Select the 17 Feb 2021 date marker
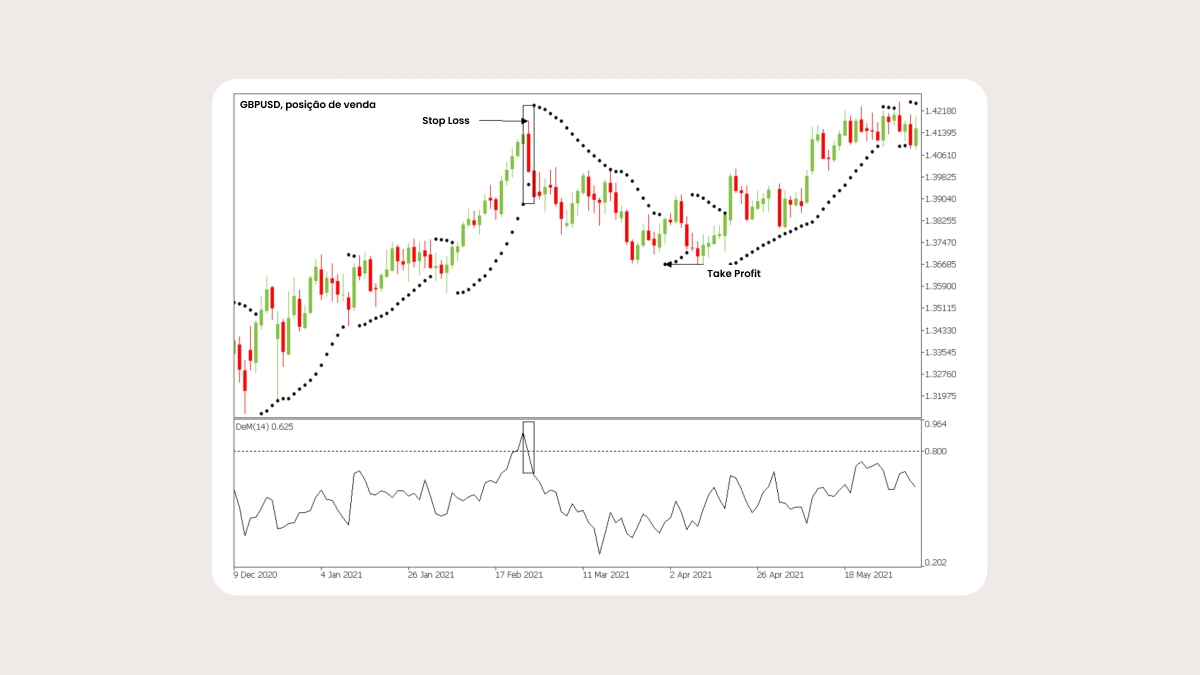Image resolution: width=1200 pixels, height=675 pixels. coord(519,575)
